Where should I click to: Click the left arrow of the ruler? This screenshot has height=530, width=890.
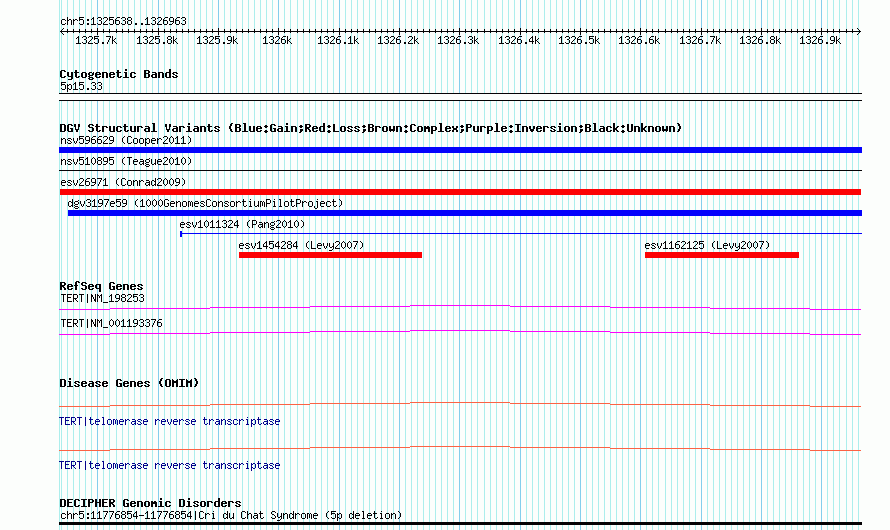62,31
